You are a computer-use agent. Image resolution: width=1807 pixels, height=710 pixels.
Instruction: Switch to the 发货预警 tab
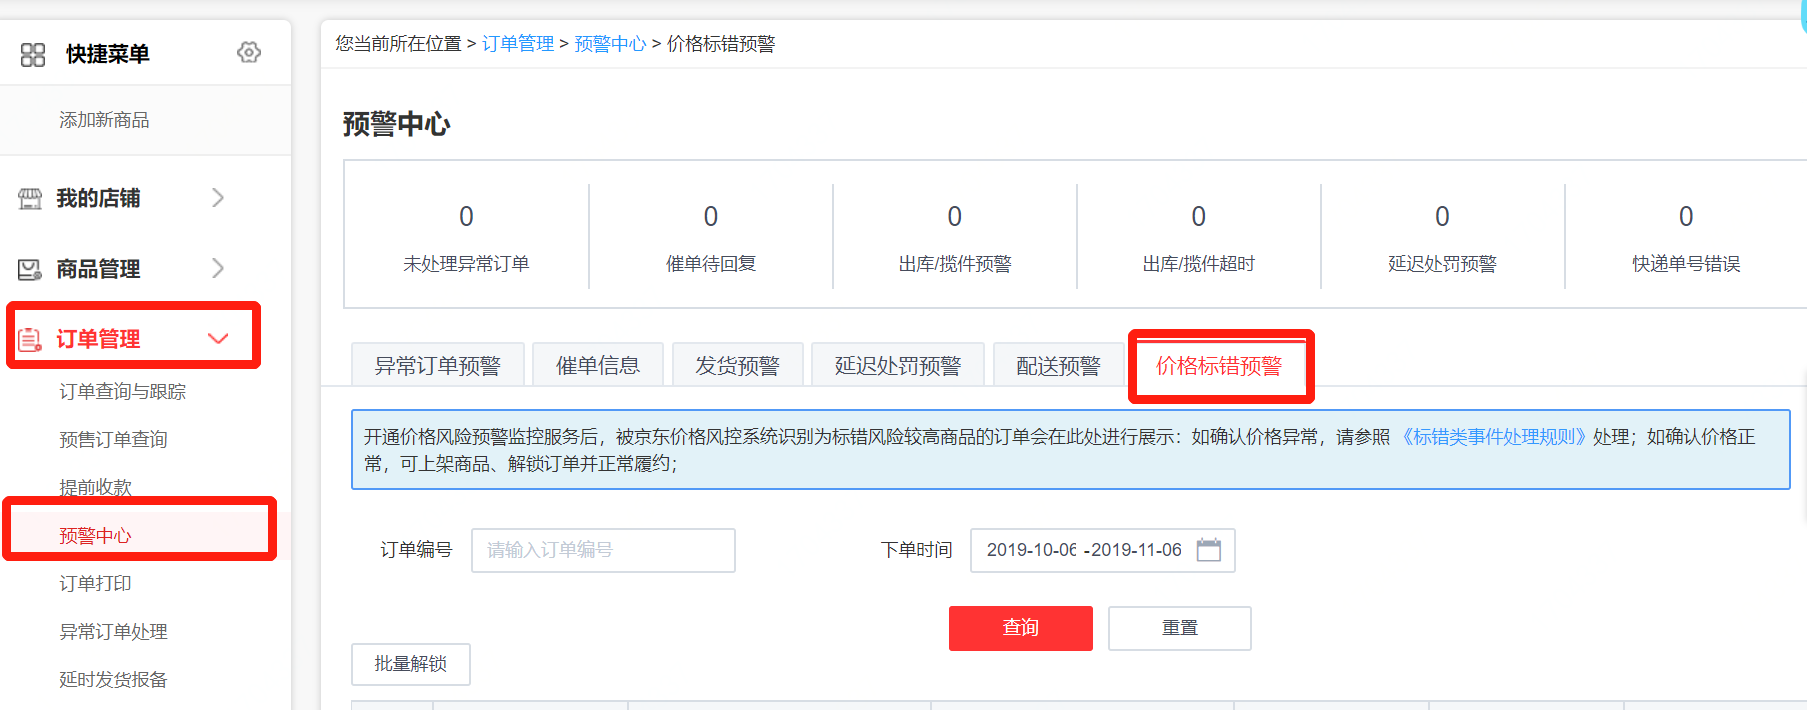point(737,366)
